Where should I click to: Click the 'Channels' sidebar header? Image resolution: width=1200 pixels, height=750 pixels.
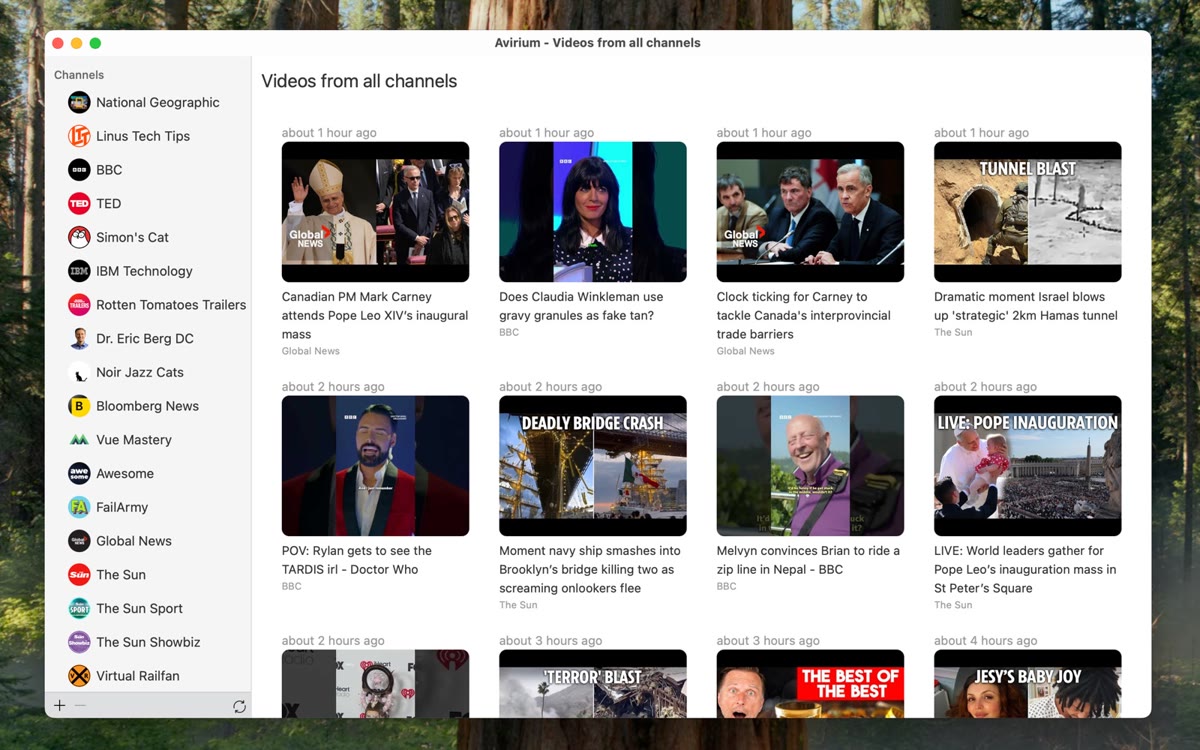[79, 75]
